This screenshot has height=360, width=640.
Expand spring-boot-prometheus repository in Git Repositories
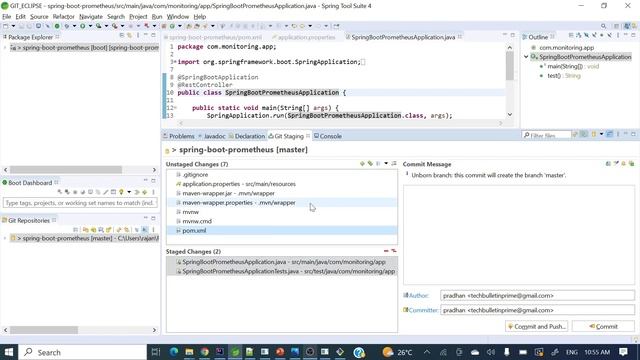coord(5,238)
